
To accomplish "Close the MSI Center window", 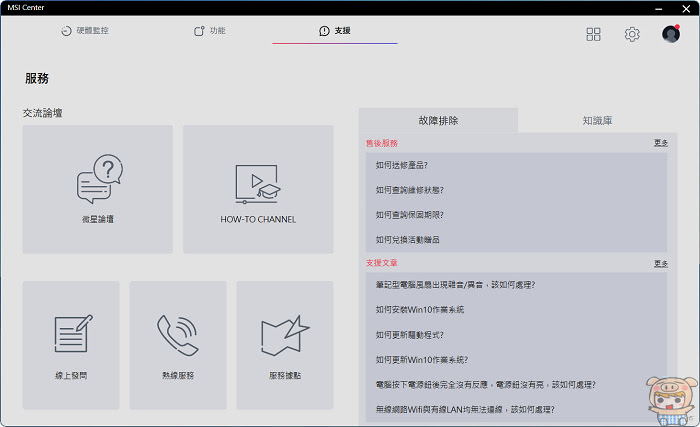I will pos(686,8).
